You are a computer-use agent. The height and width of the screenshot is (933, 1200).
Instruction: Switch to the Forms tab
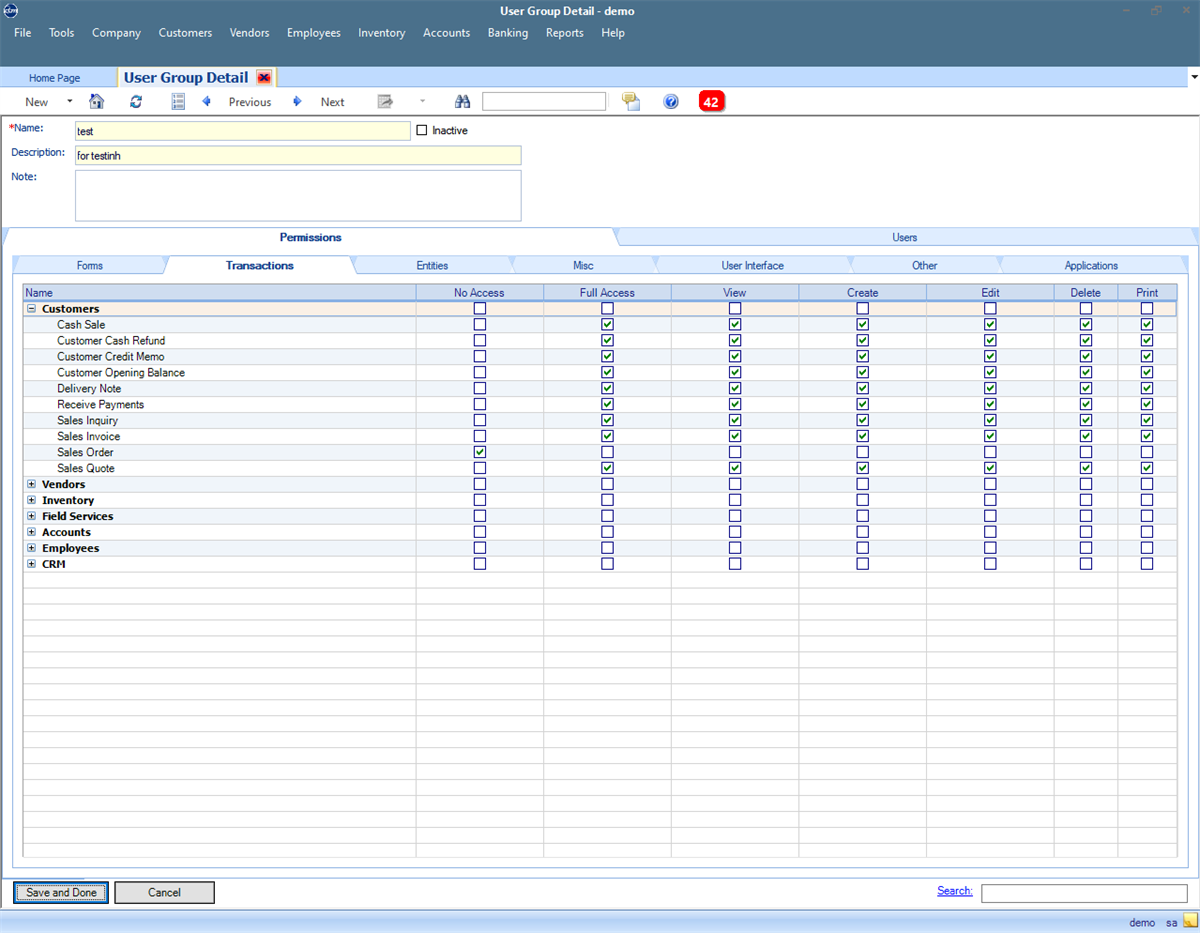[89, 266]
